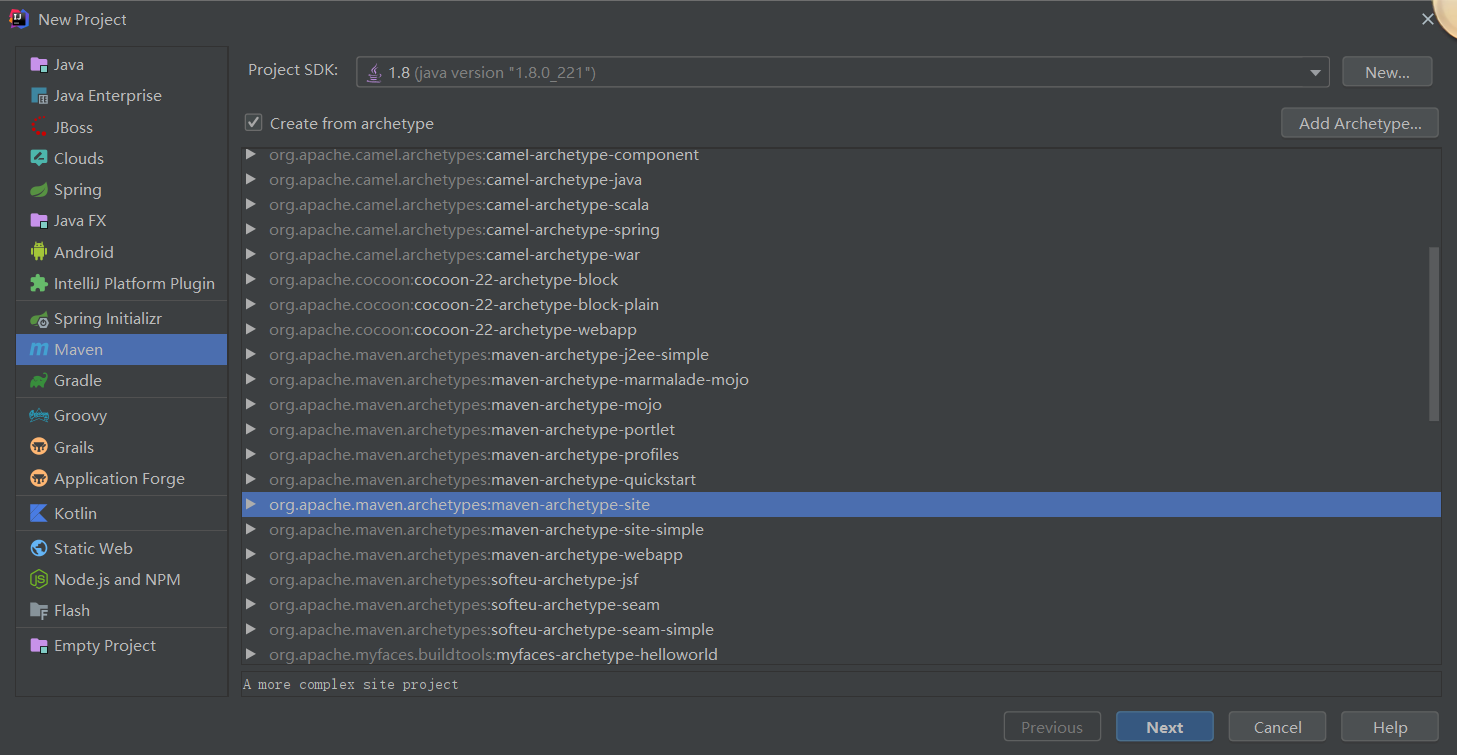Viewport: 1457px width, 755px height.
Task: Select Spring project type
Action: [x=122, y=190]
